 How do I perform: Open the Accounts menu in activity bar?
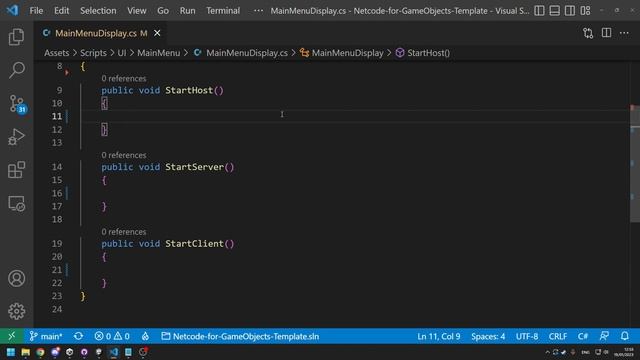[16, 278]
